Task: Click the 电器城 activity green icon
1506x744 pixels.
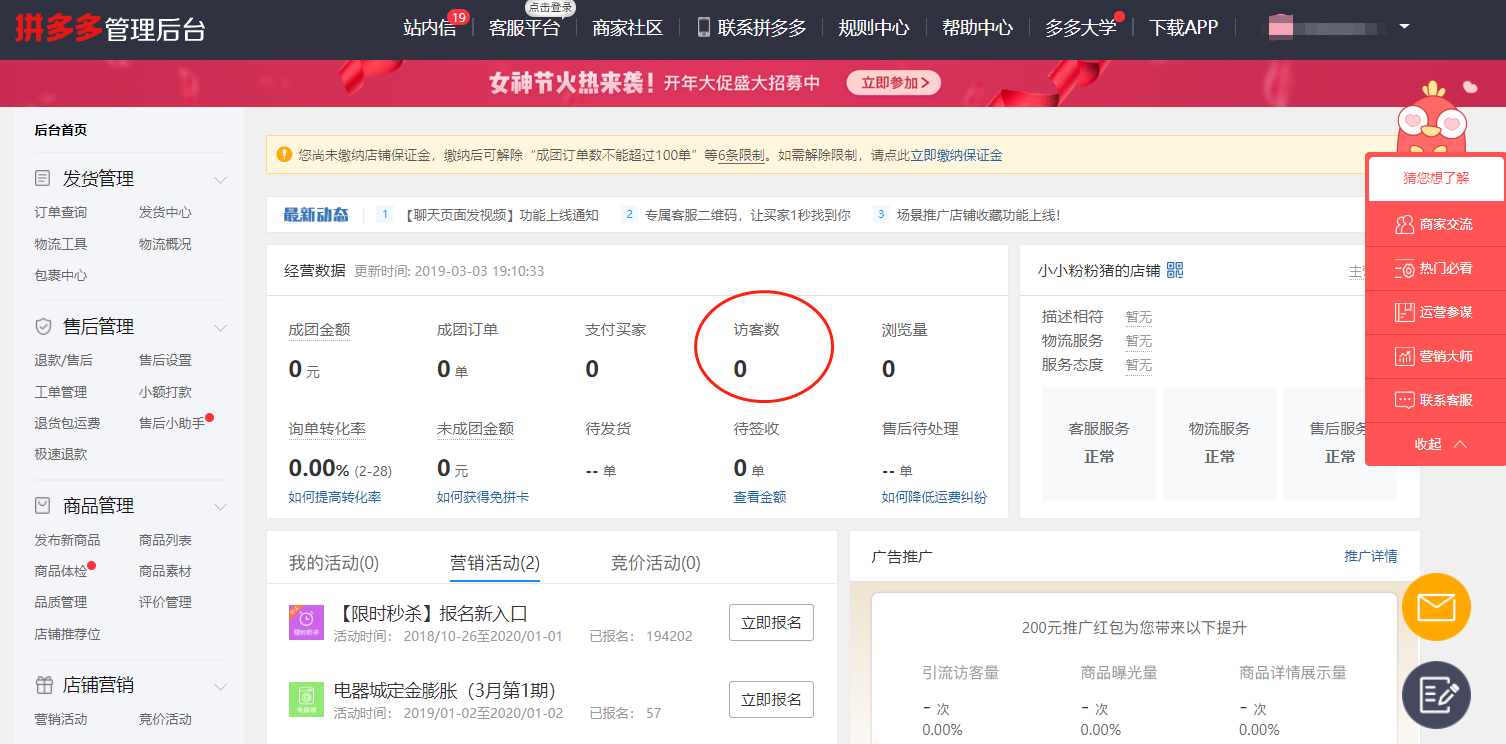Action: click(306, 699)
